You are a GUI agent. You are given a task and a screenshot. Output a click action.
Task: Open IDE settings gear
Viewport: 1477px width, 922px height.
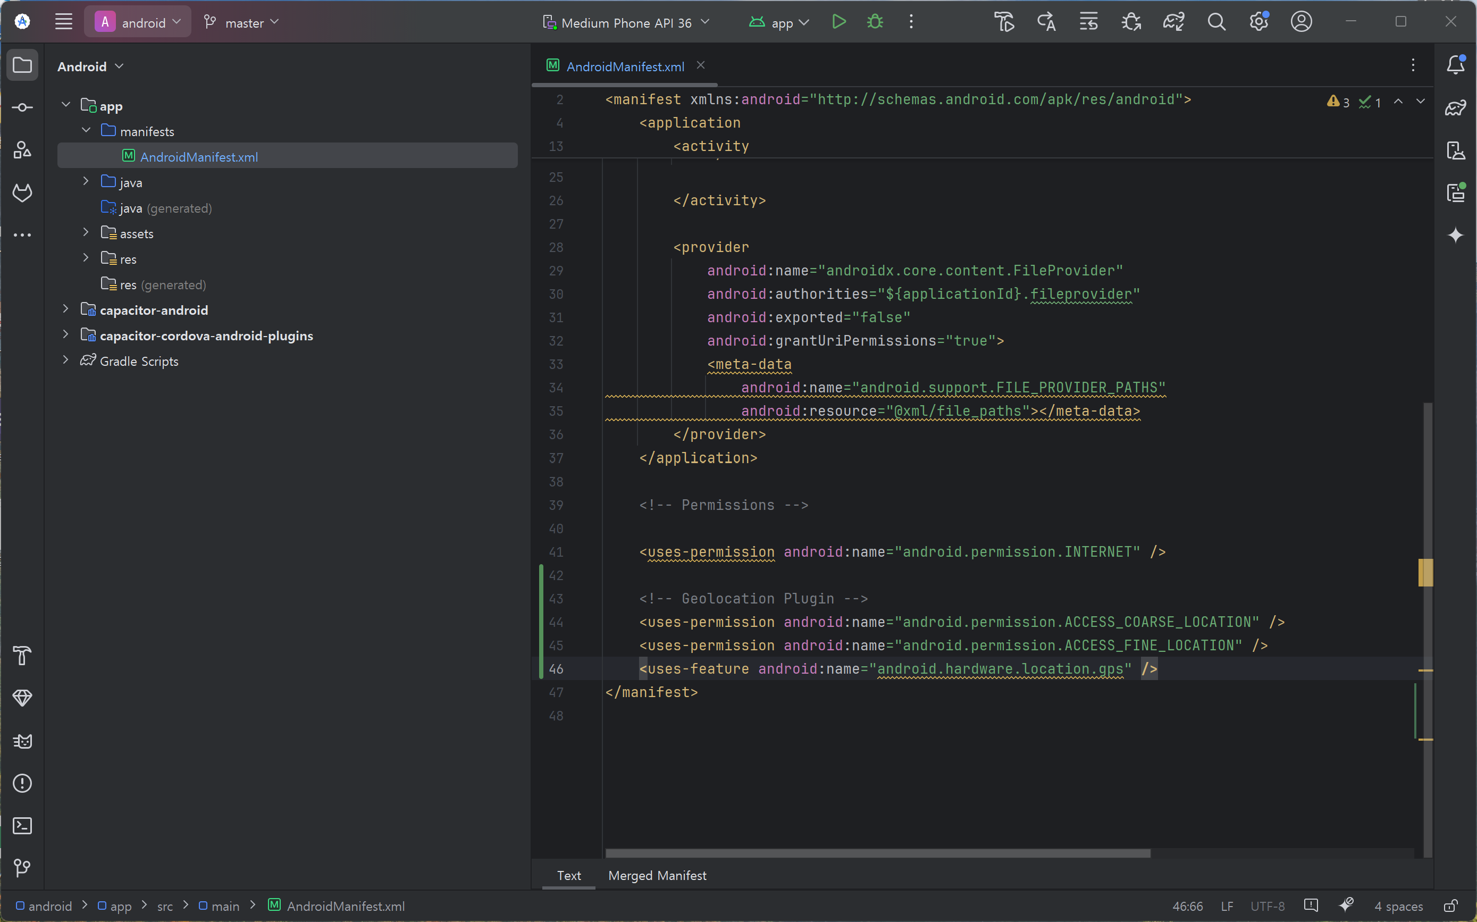[x=1258, y=22]
